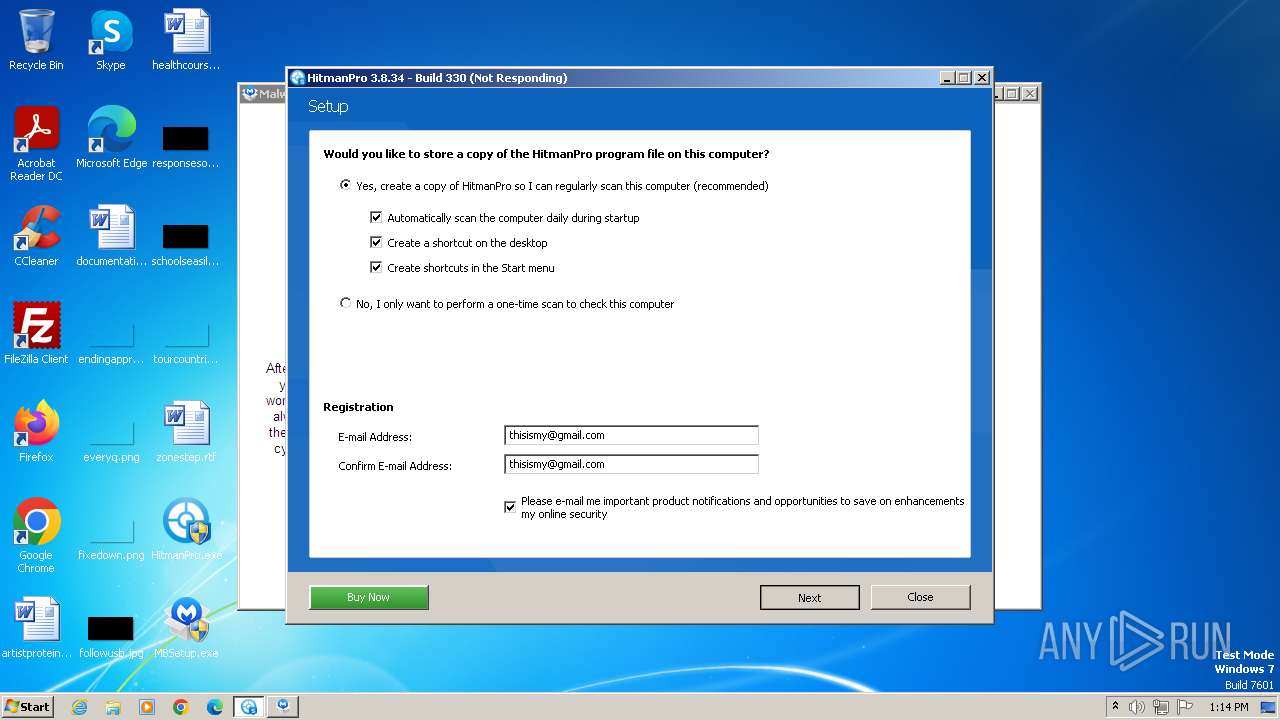
Task: Click the HitmanPro title bar icon
Action: 297,78
